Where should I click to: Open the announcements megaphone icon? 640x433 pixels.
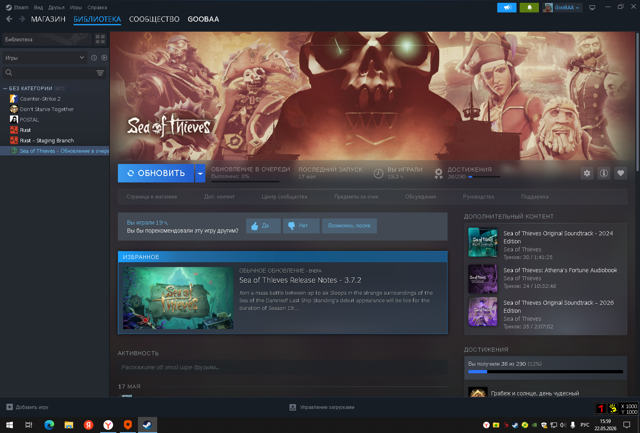tap(507, 7)
